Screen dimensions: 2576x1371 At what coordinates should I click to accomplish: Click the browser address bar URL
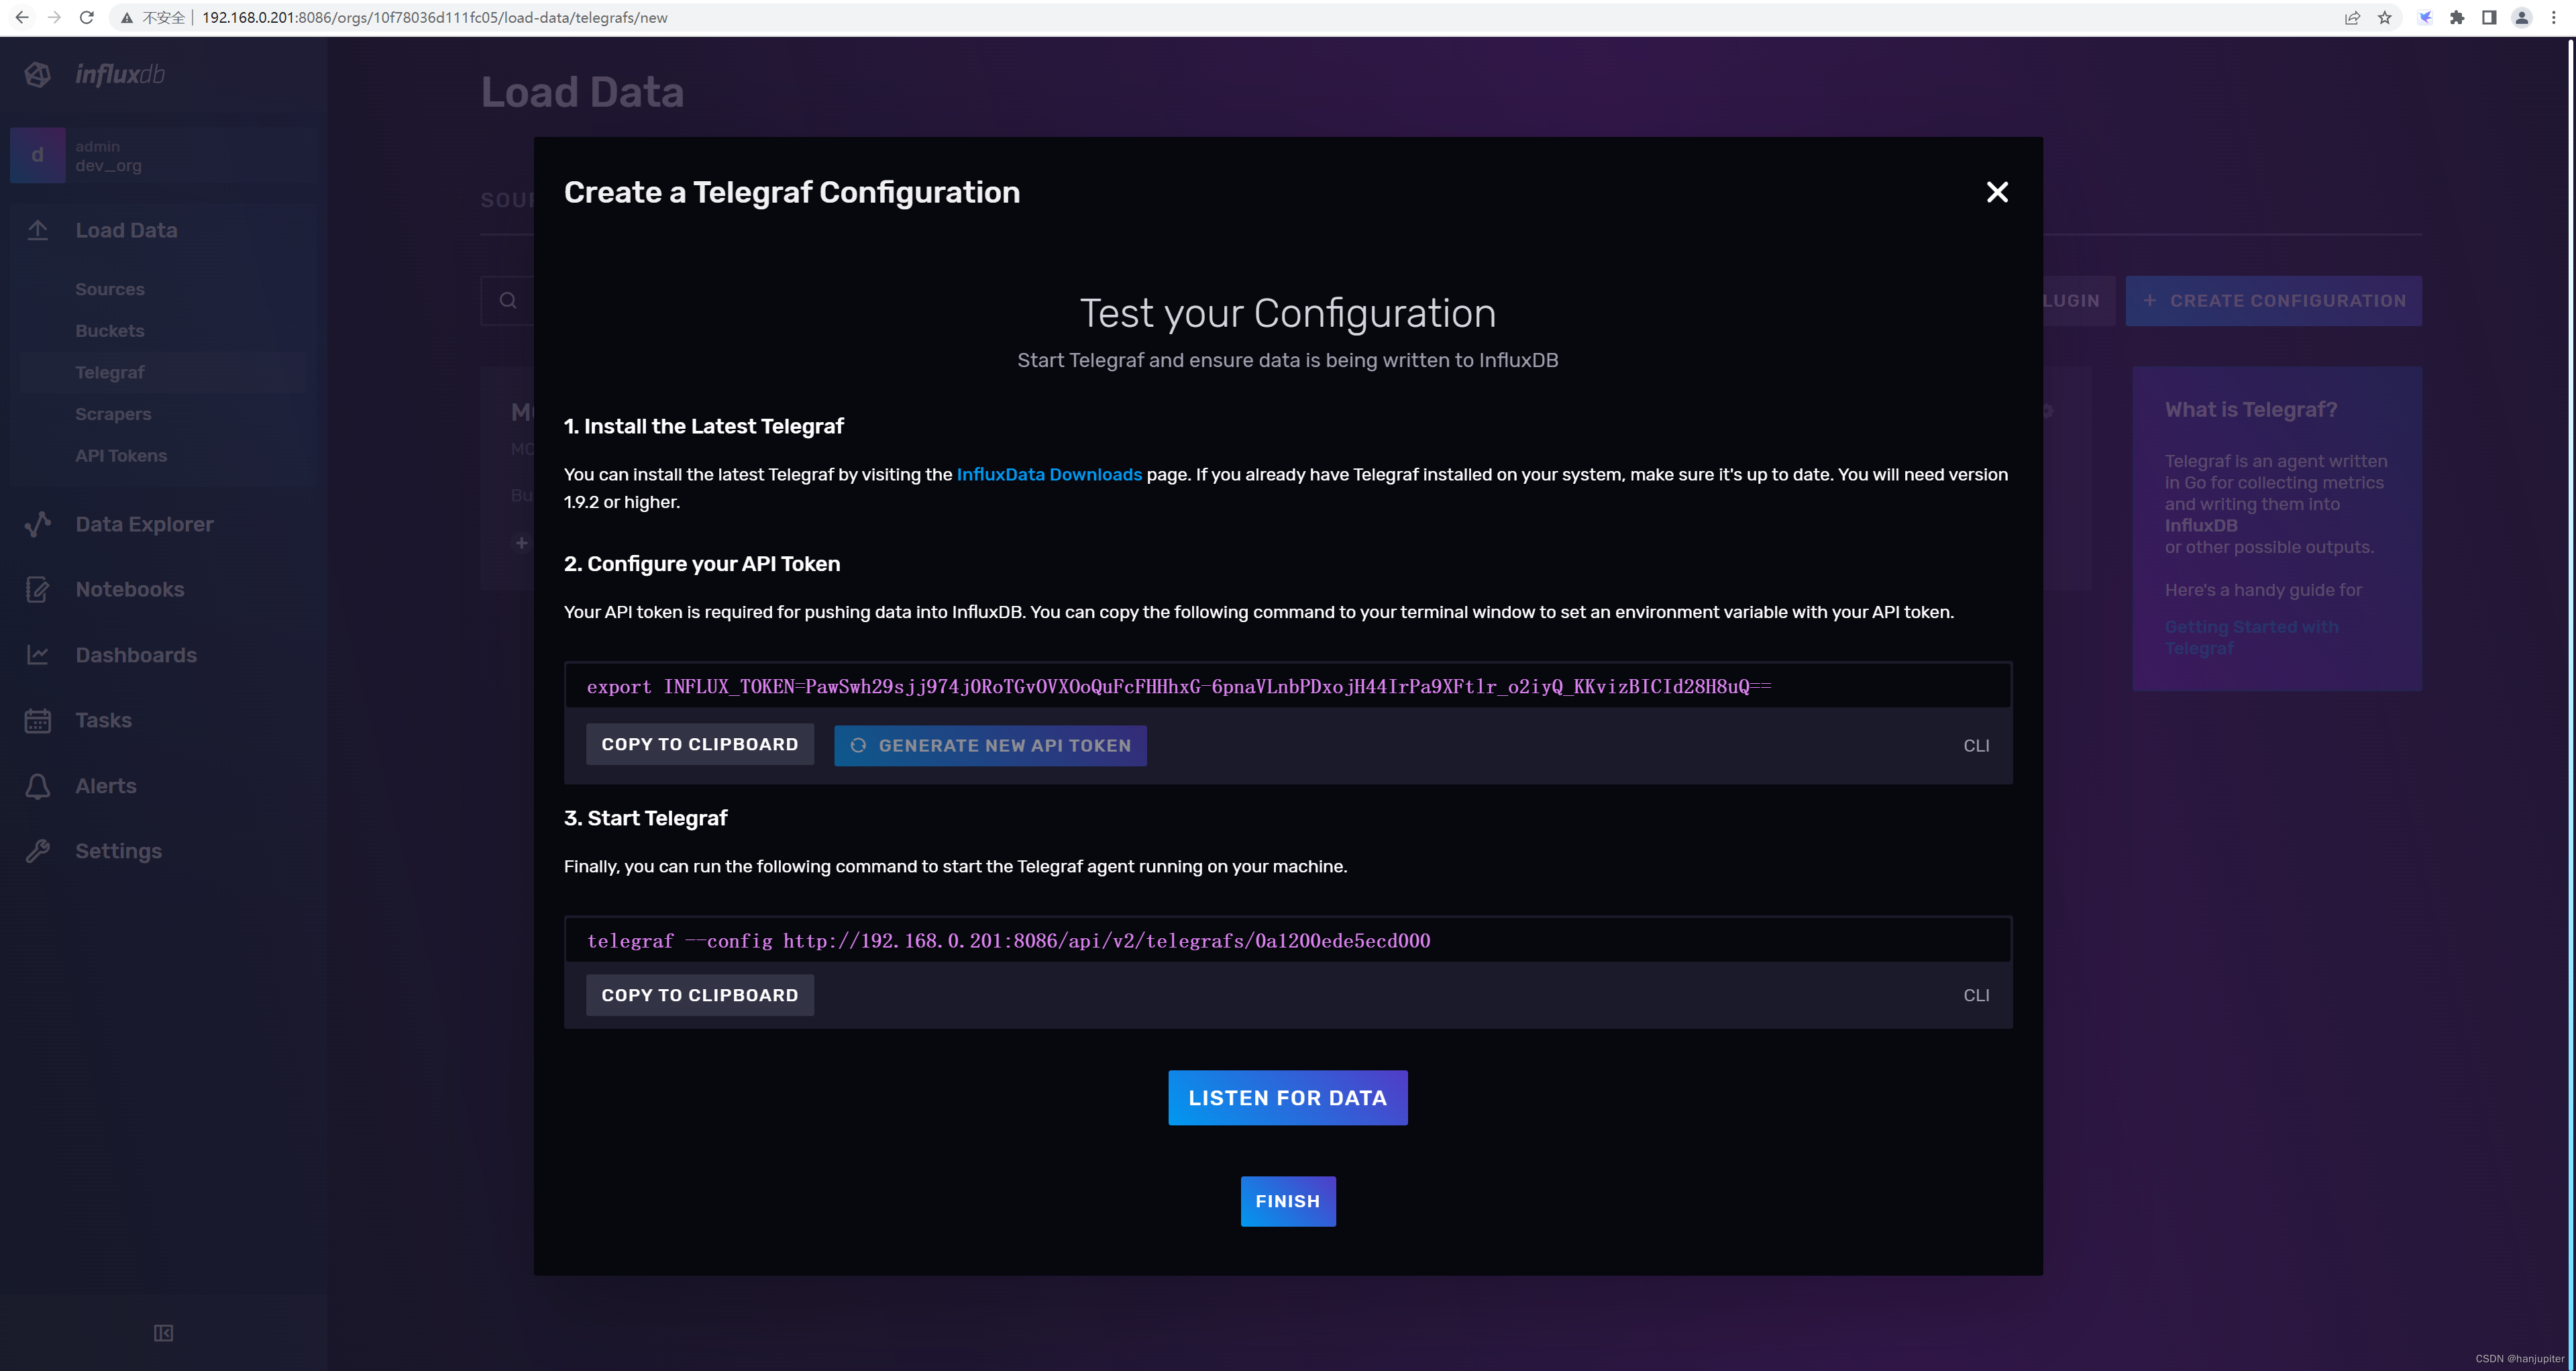point(434,18)
